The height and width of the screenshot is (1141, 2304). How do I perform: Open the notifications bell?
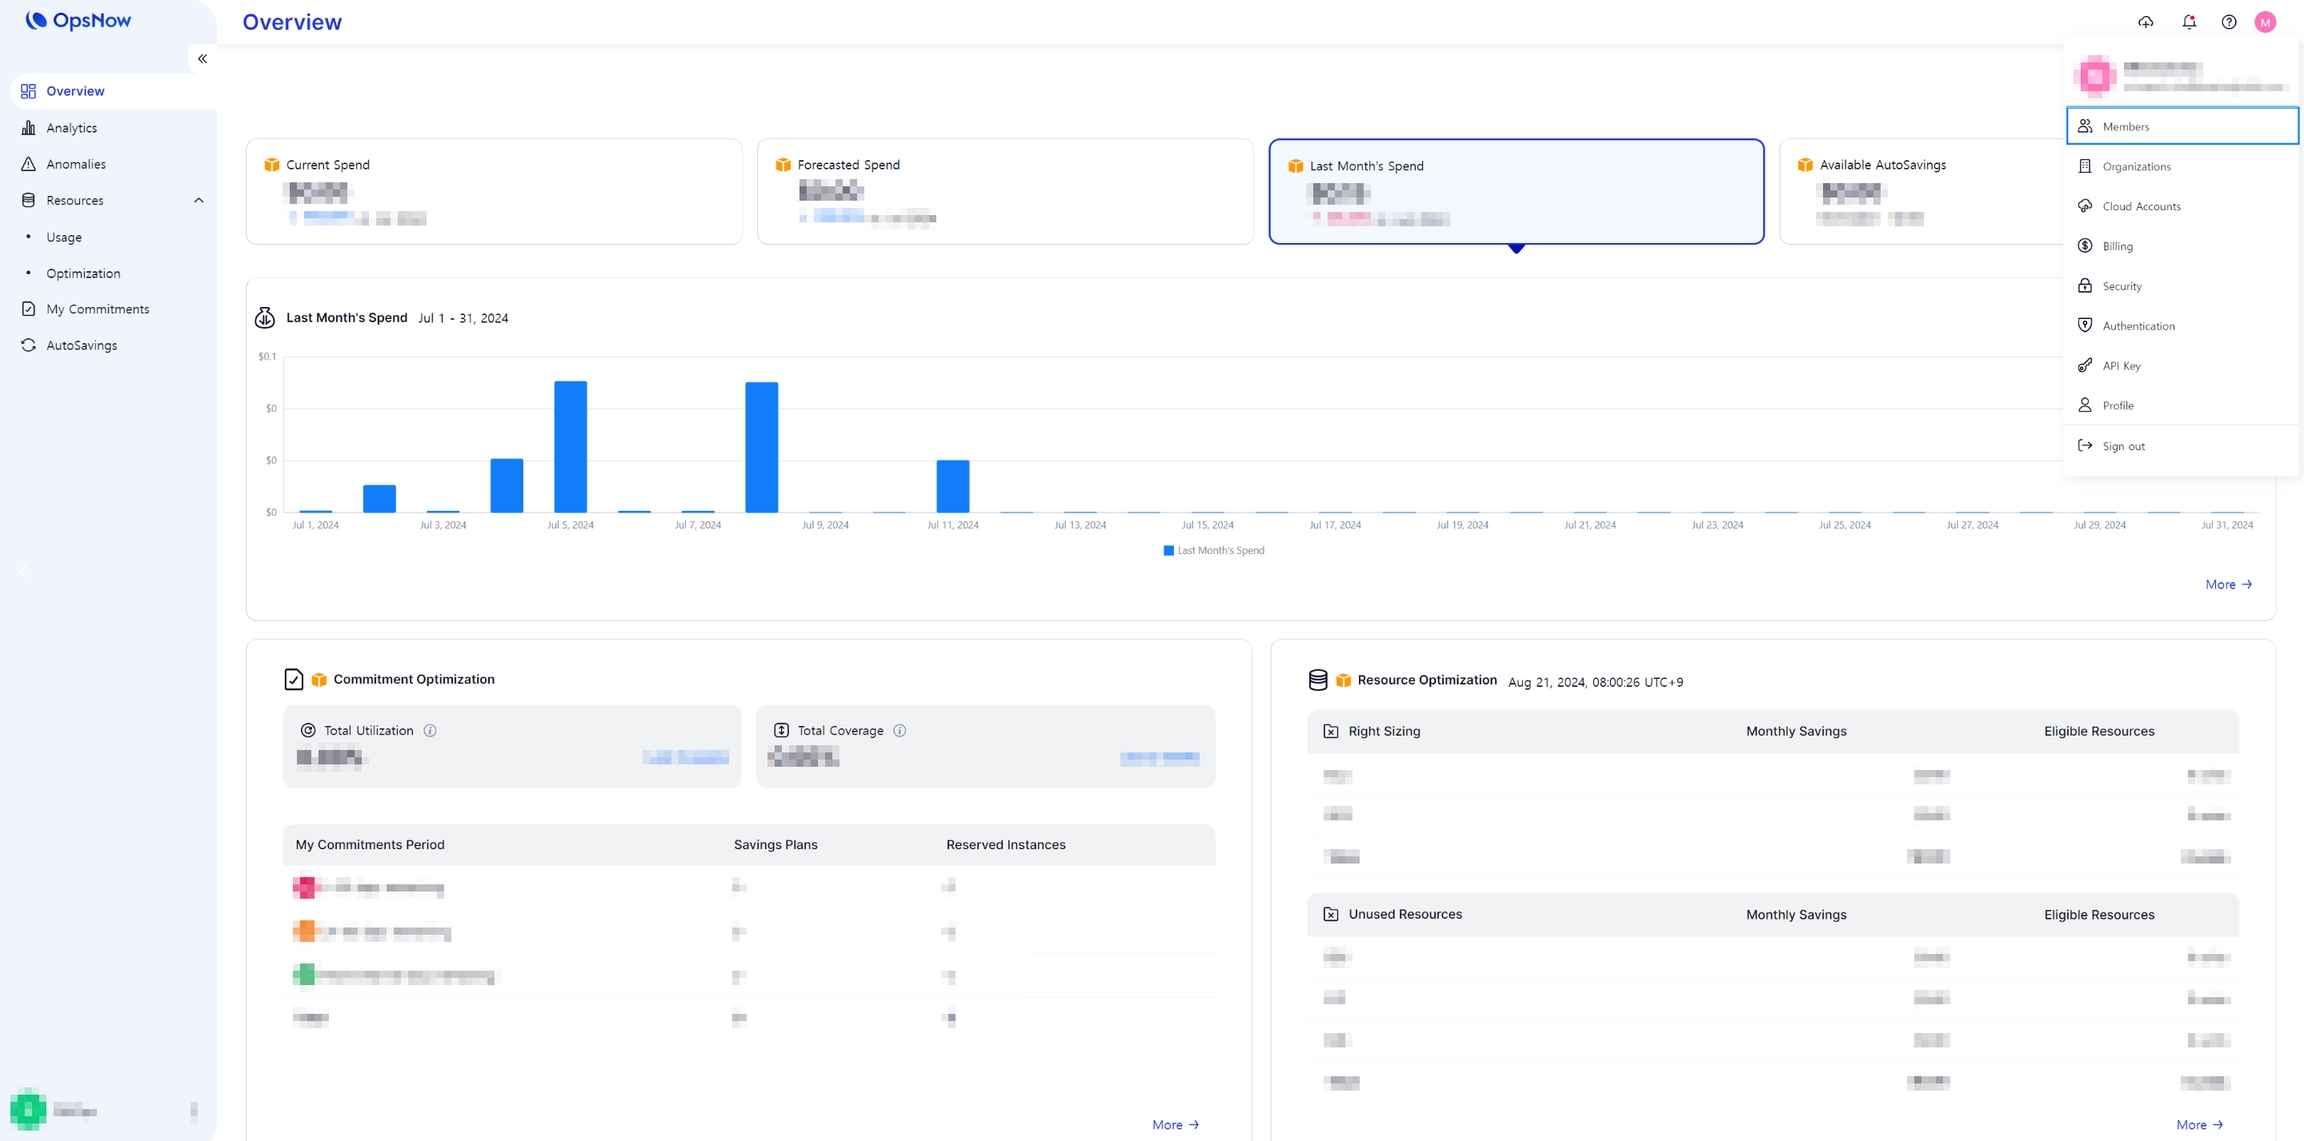click(x=2189, y=22)
